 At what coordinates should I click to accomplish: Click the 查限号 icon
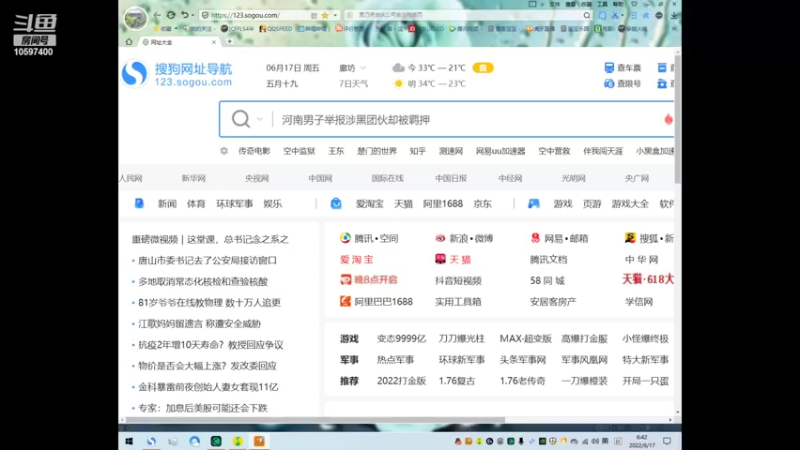(609, 84)
